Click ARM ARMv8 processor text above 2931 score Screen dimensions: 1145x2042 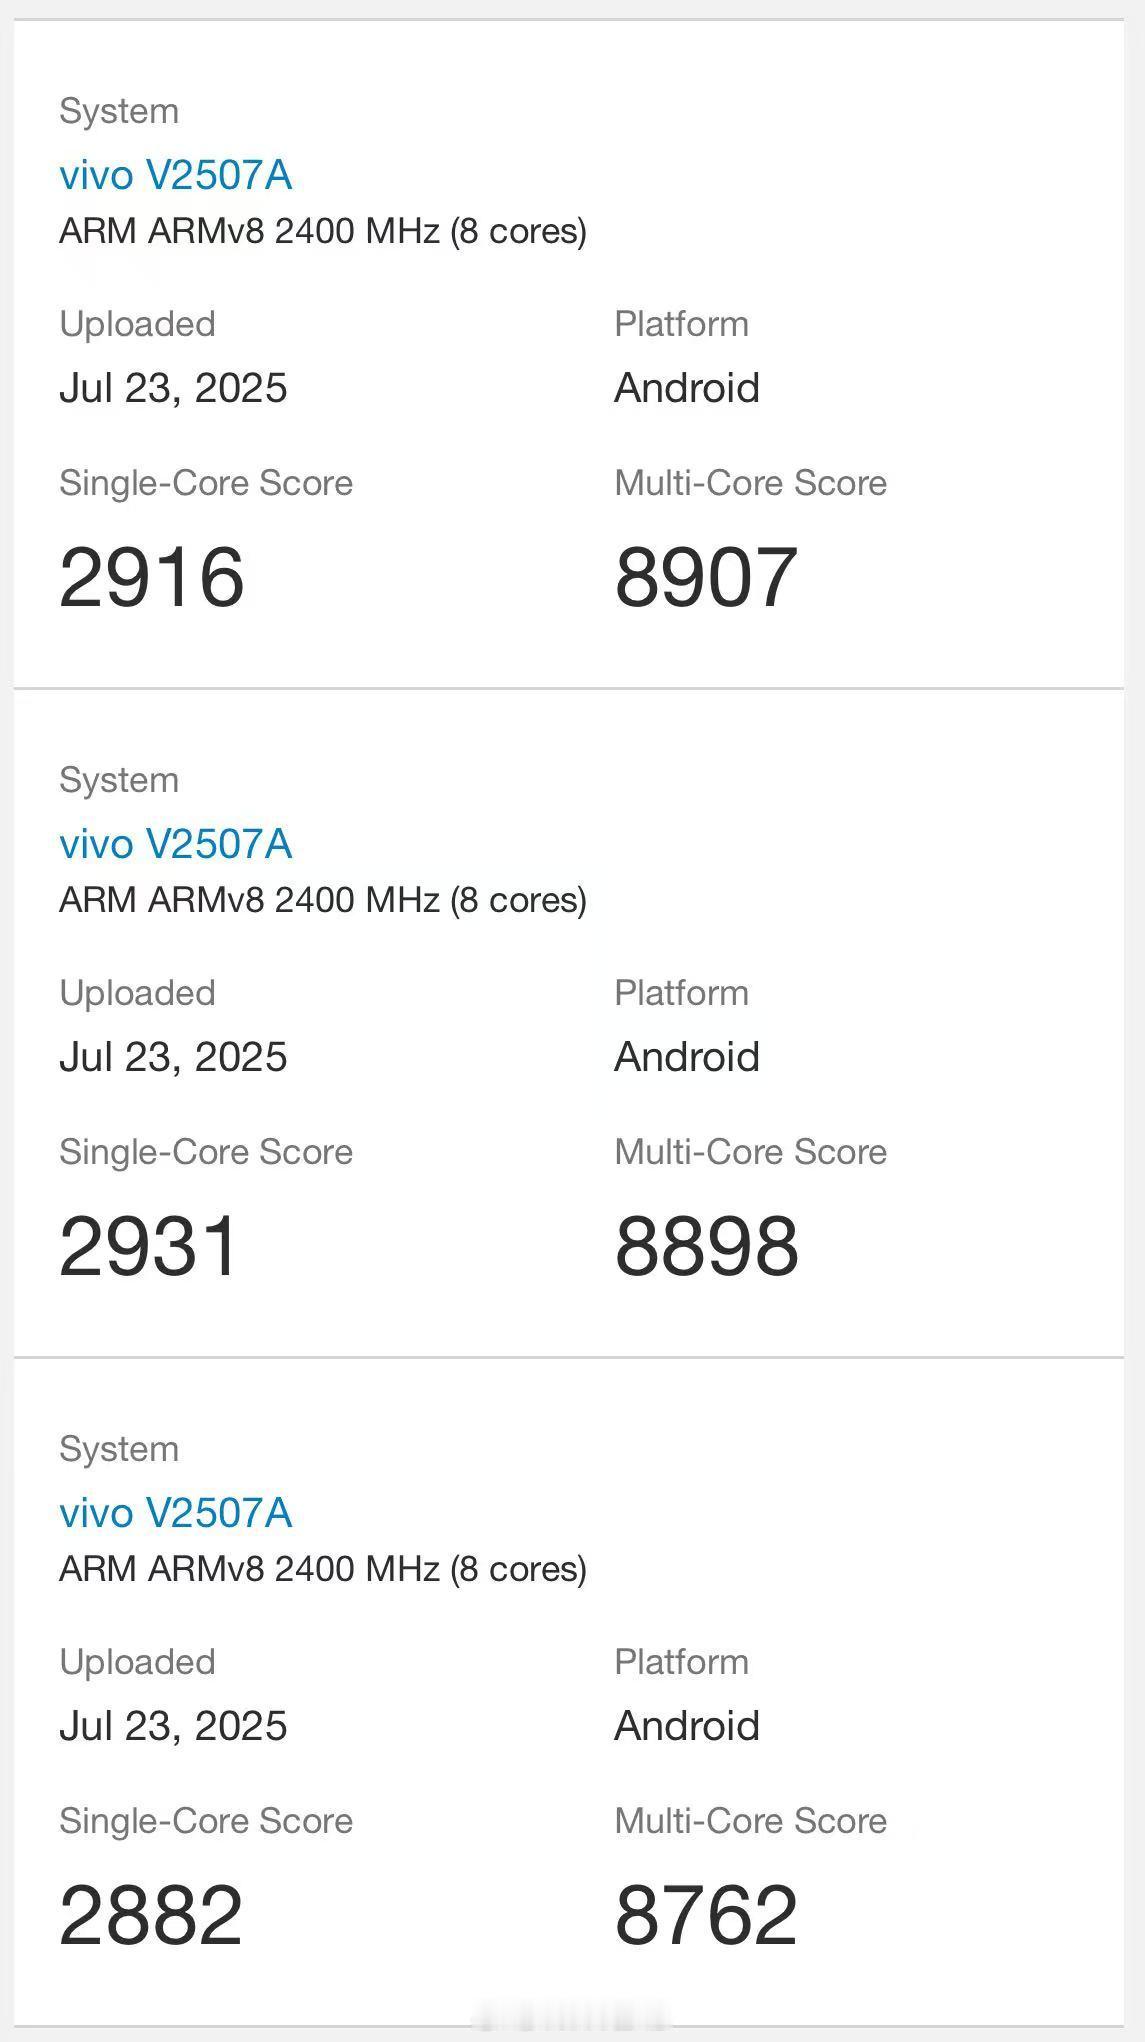[323, 900]
